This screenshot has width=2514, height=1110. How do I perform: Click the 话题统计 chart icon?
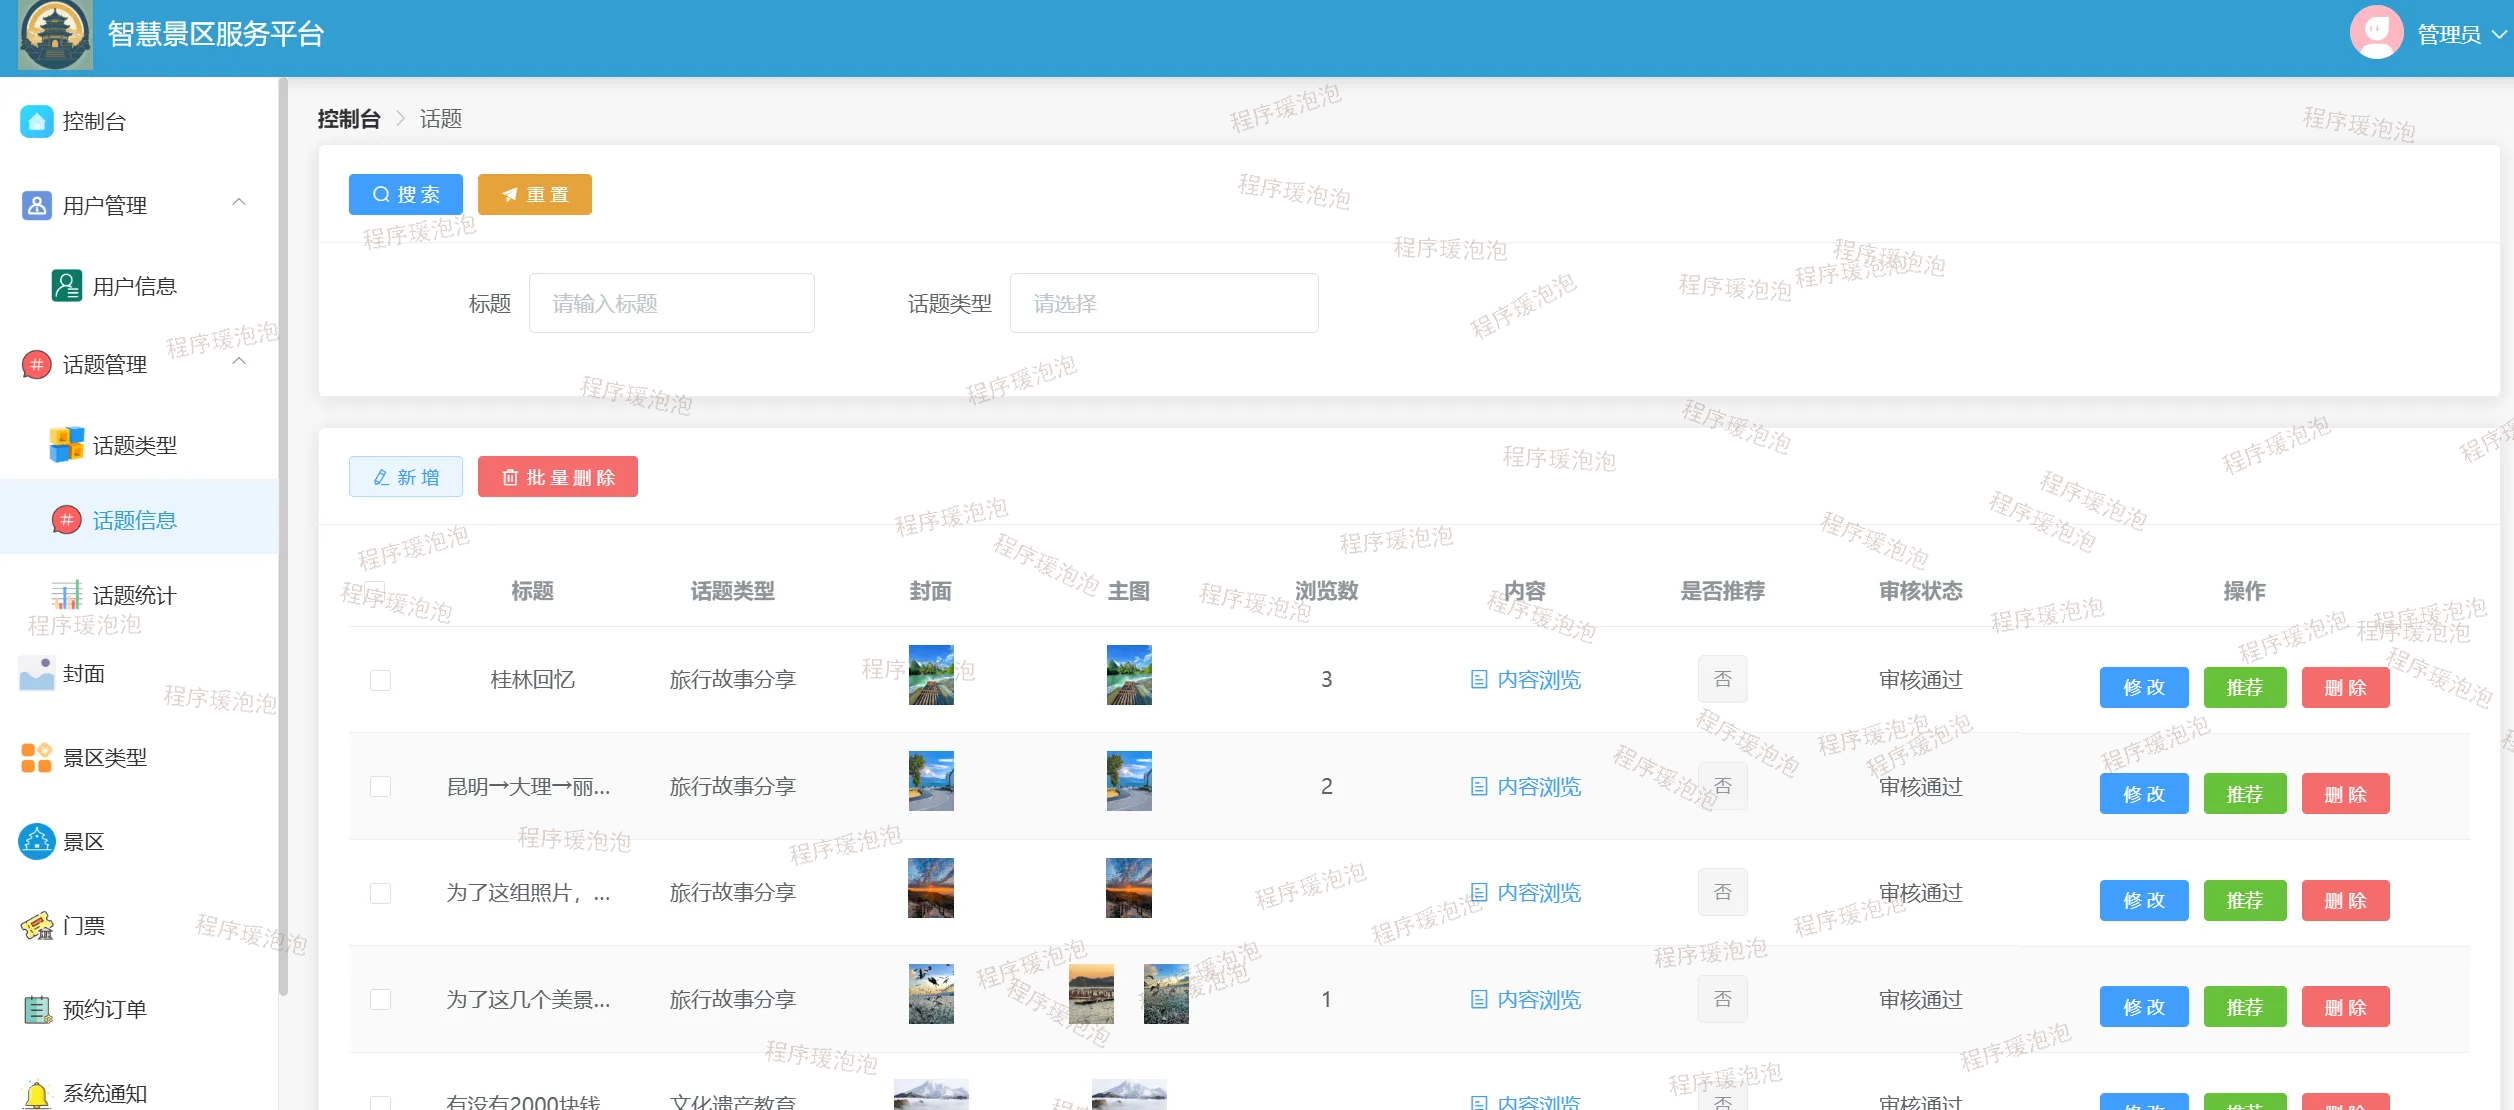pos(66,595)
